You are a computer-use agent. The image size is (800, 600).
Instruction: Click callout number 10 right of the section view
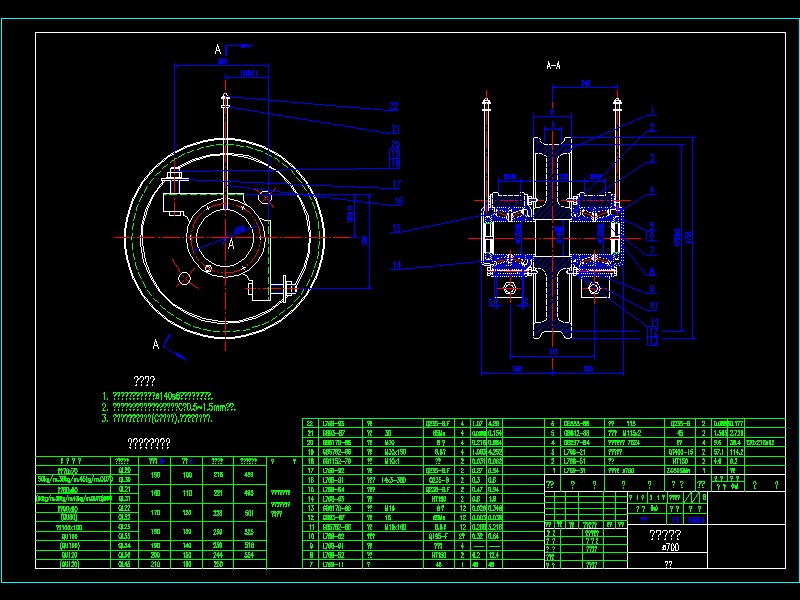tap(653, 306)
